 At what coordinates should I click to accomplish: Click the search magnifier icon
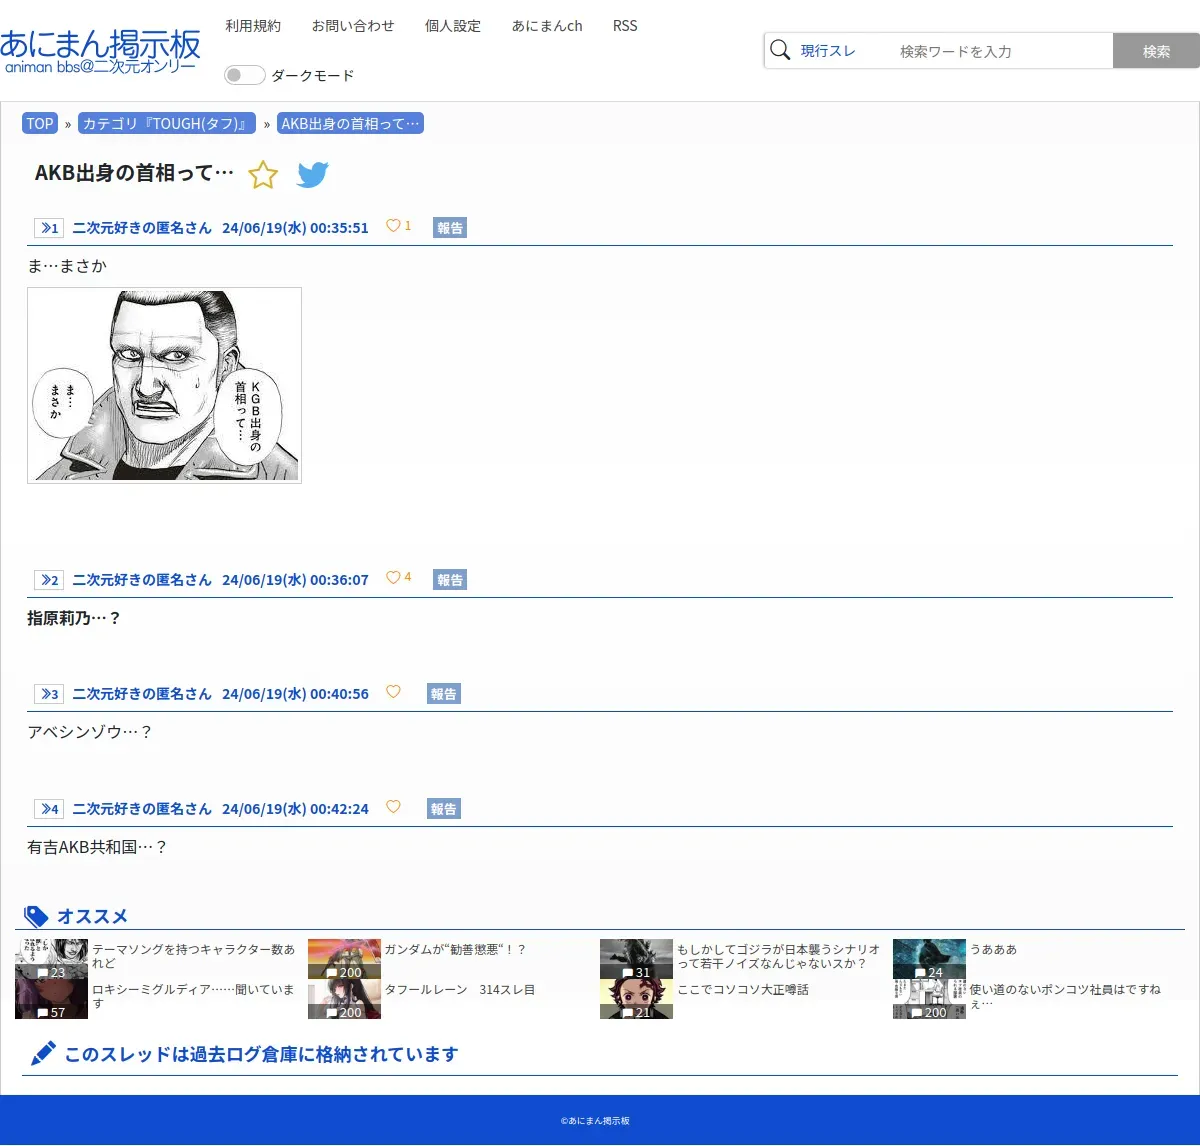pos(780,50)
